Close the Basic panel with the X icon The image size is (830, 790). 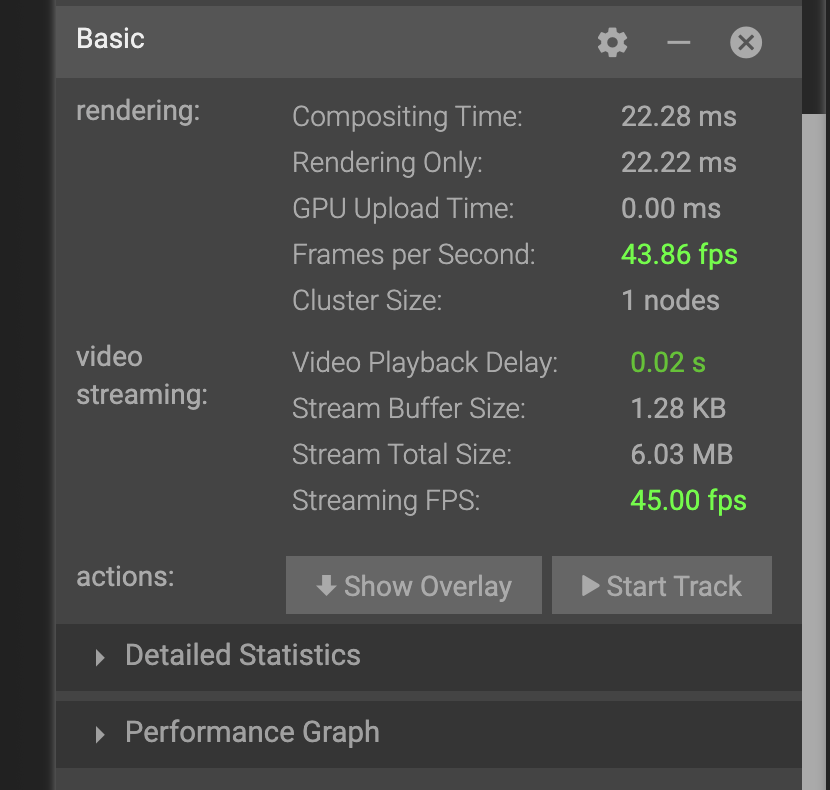pyautogui.click(x=746, y=42)
